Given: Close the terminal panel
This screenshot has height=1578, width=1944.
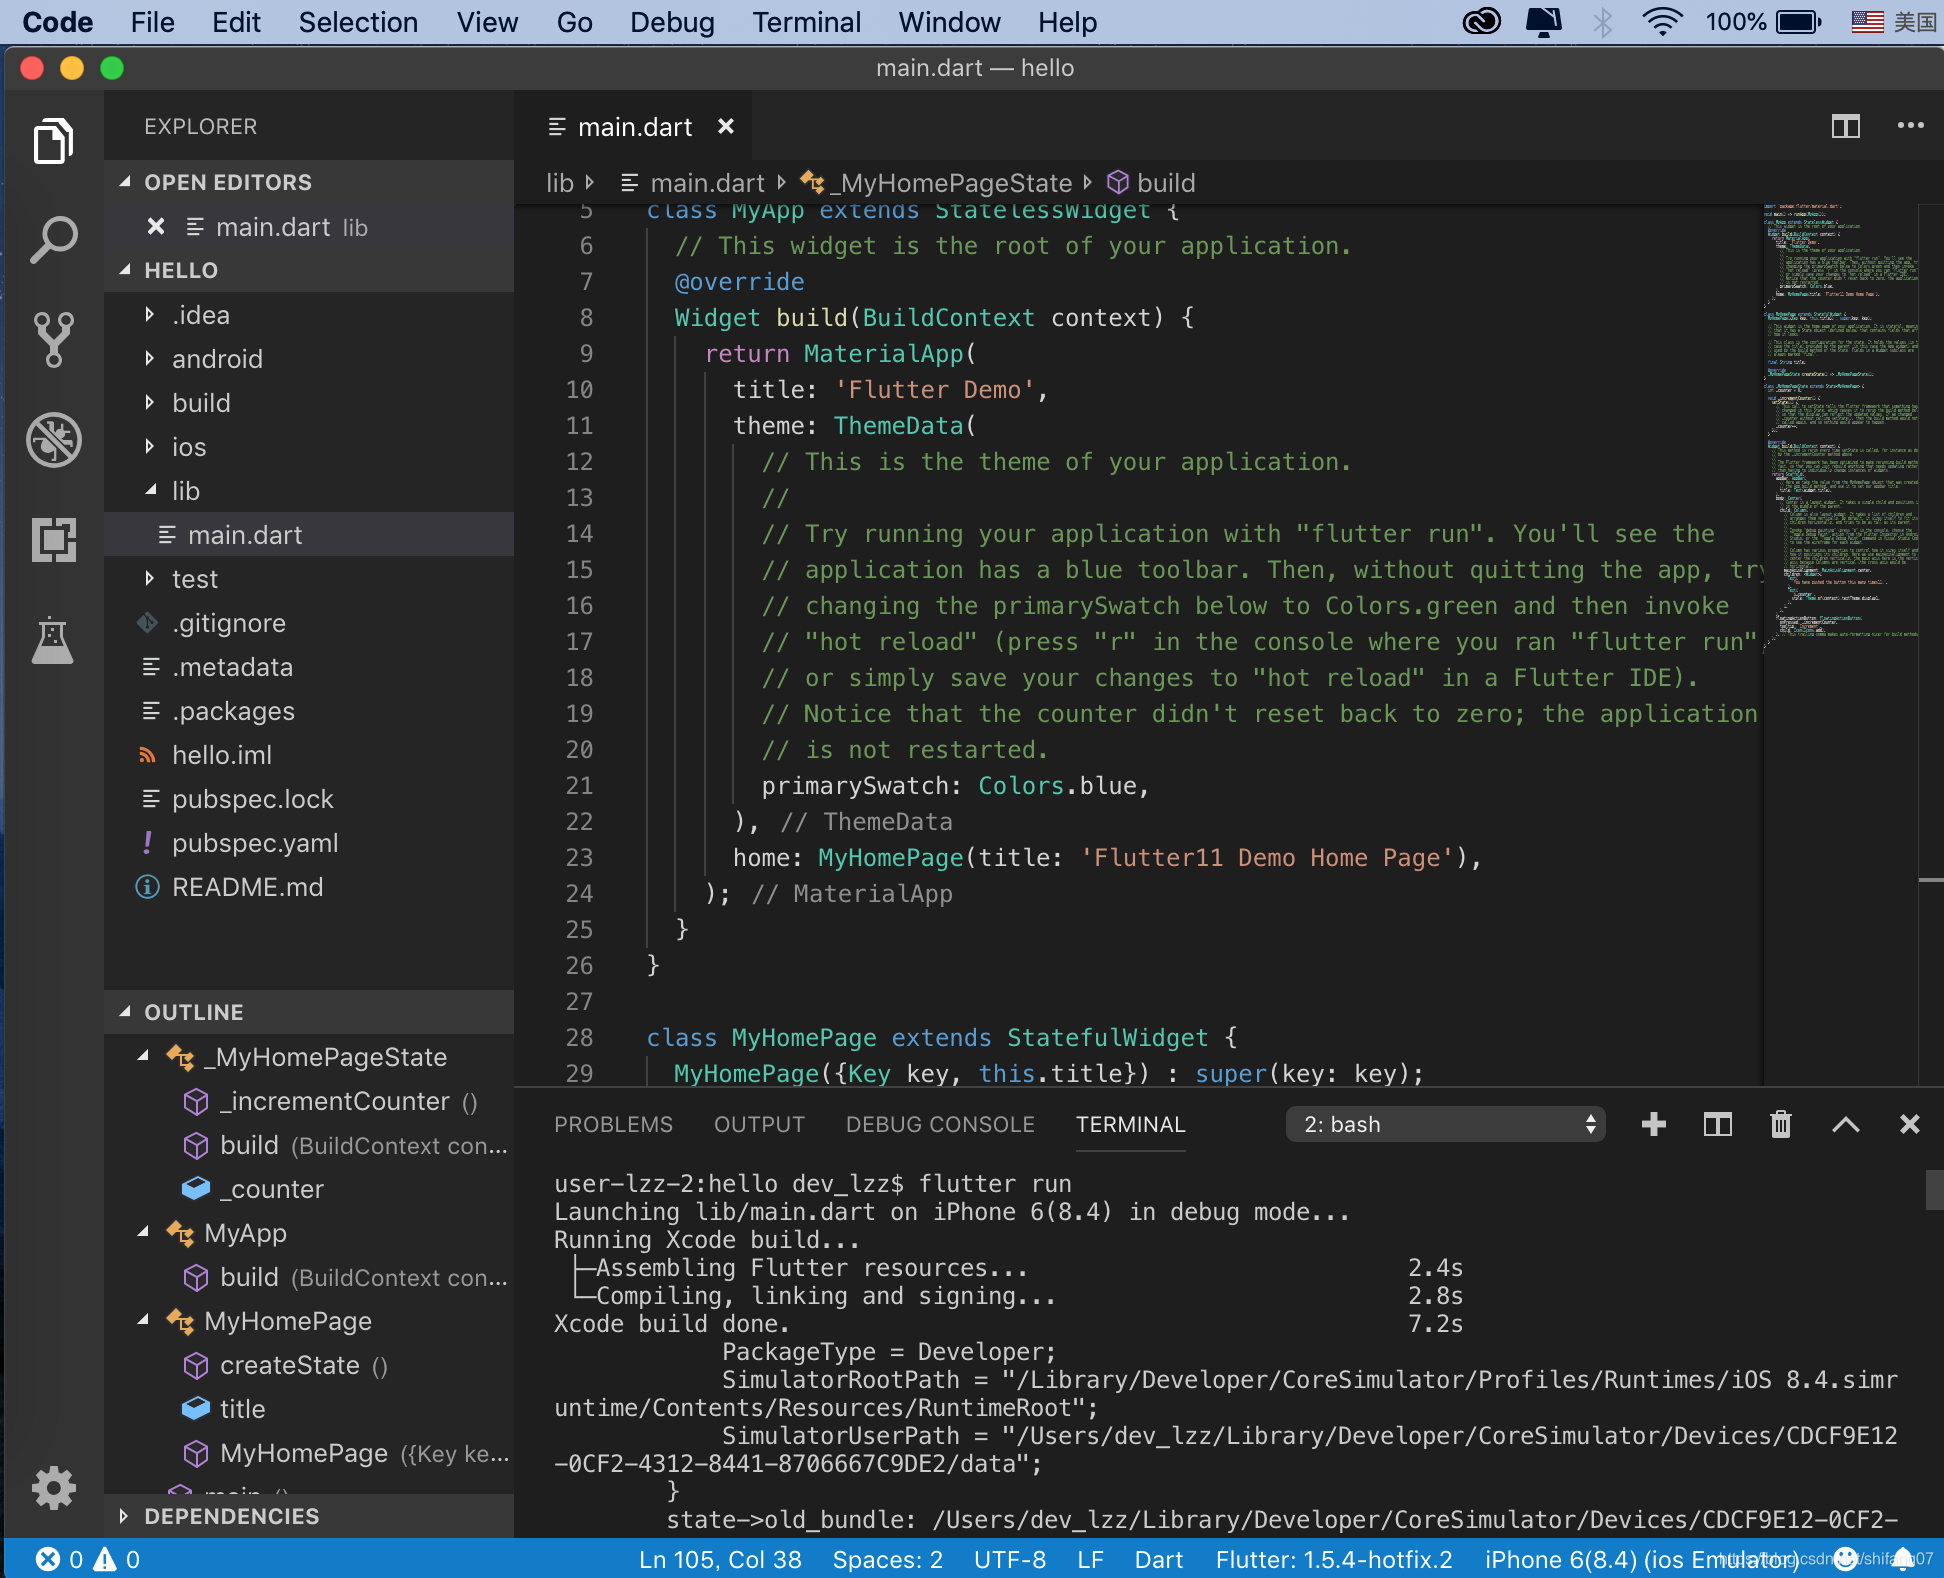Looking at the screenshot, I should click(x=1909, y=1124).
